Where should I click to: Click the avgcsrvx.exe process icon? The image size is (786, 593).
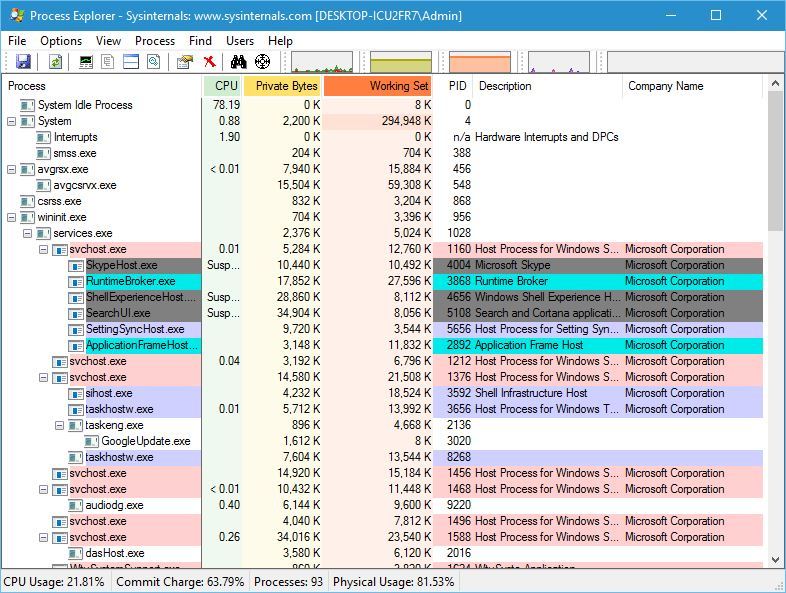click(44, 185)
